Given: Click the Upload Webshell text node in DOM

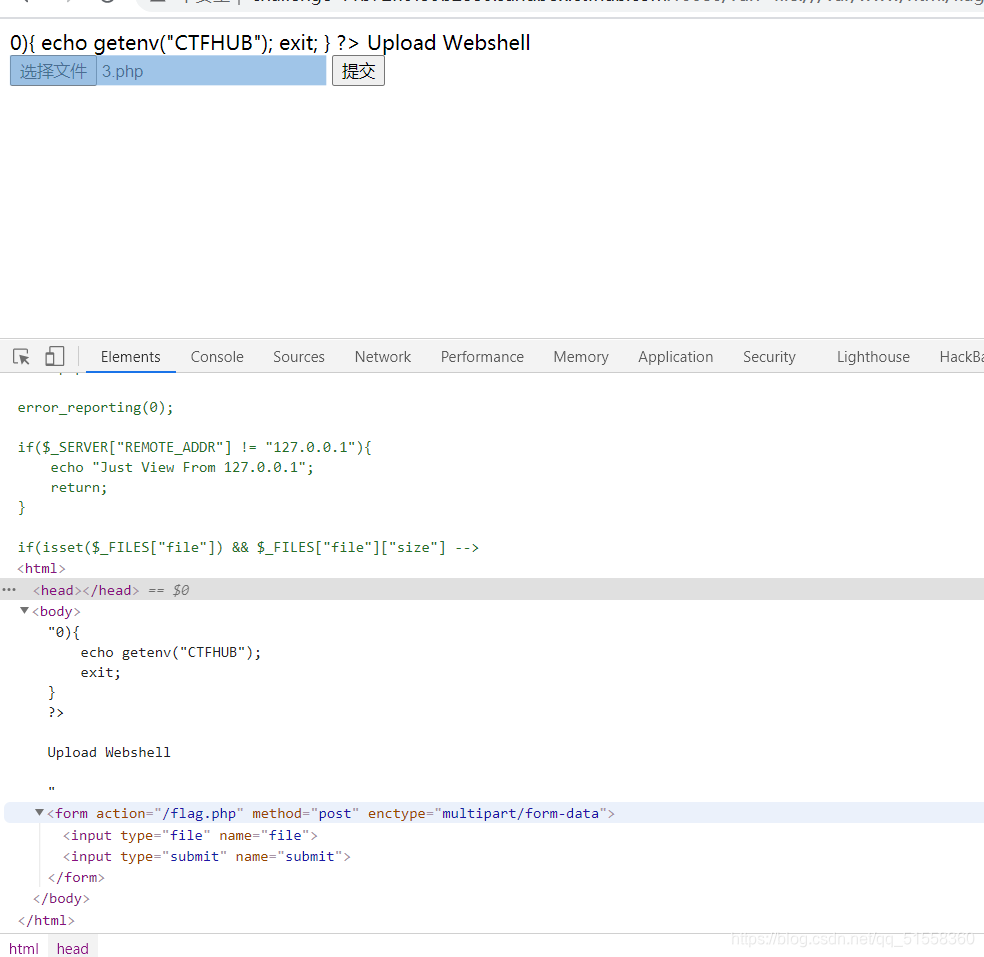Looking at the screenshot, I should (x=109, y=752).
